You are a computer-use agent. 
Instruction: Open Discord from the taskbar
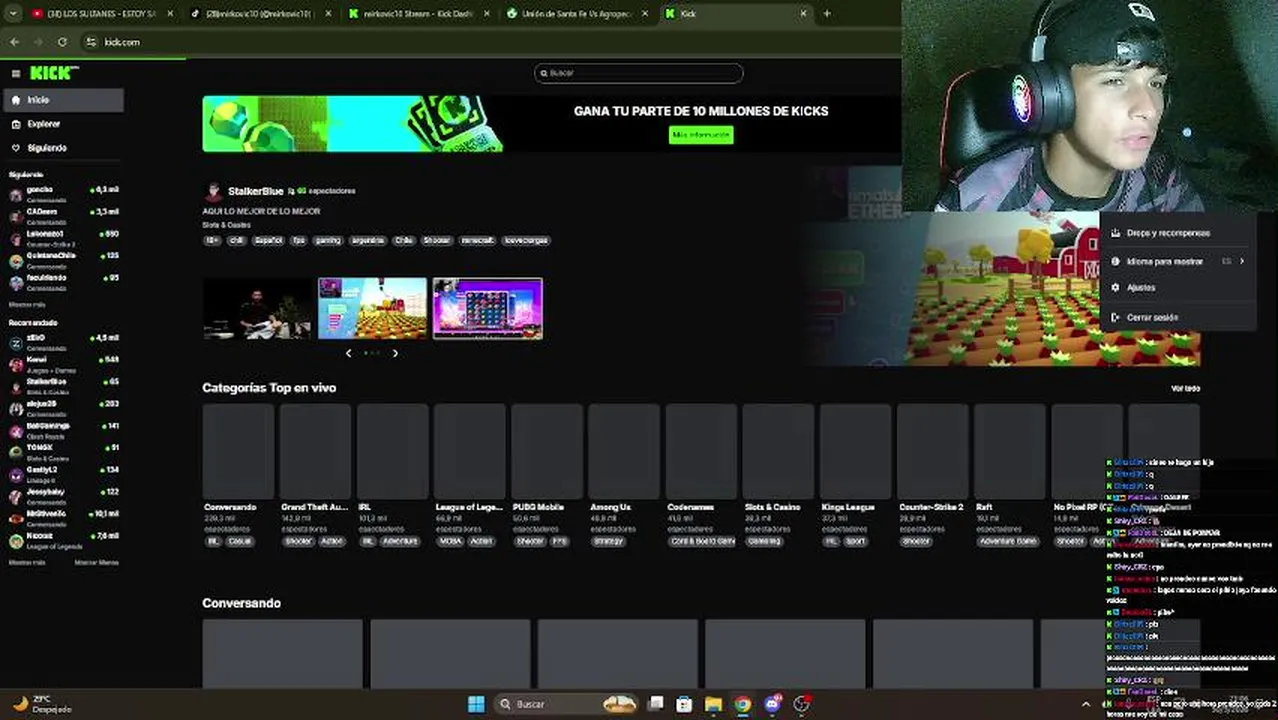(x=772, y=704)
